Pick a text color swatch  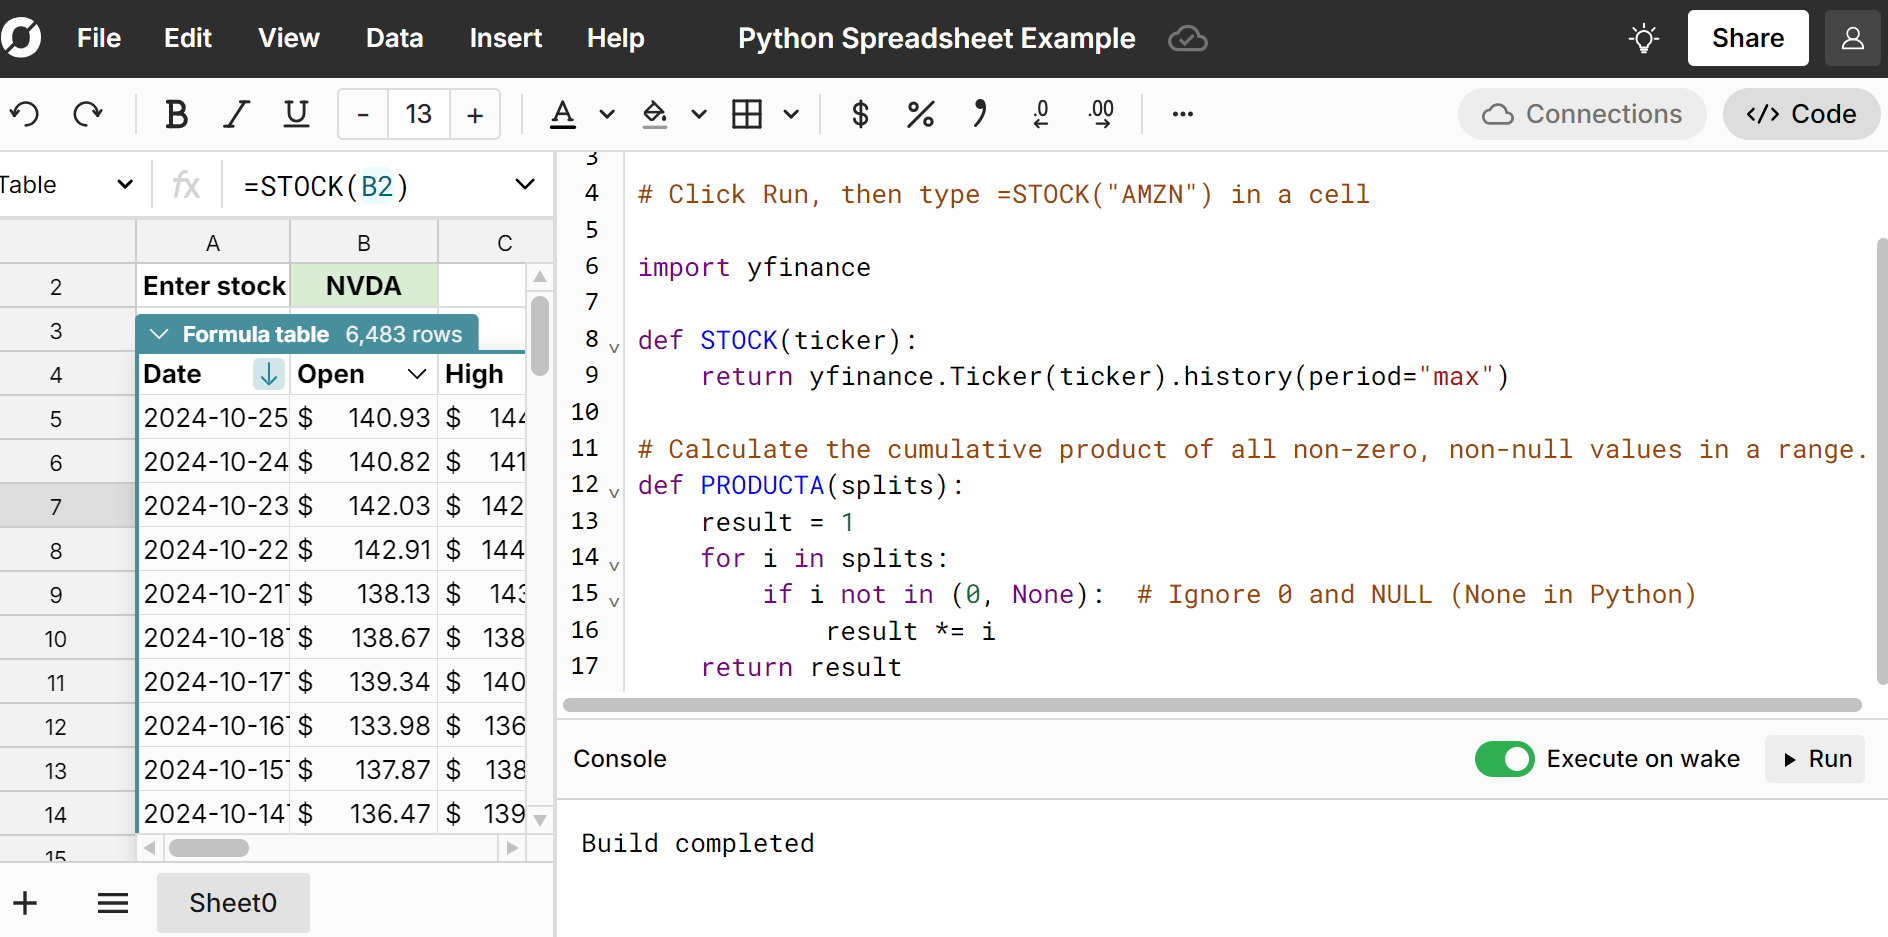click(x=562, y=114)
